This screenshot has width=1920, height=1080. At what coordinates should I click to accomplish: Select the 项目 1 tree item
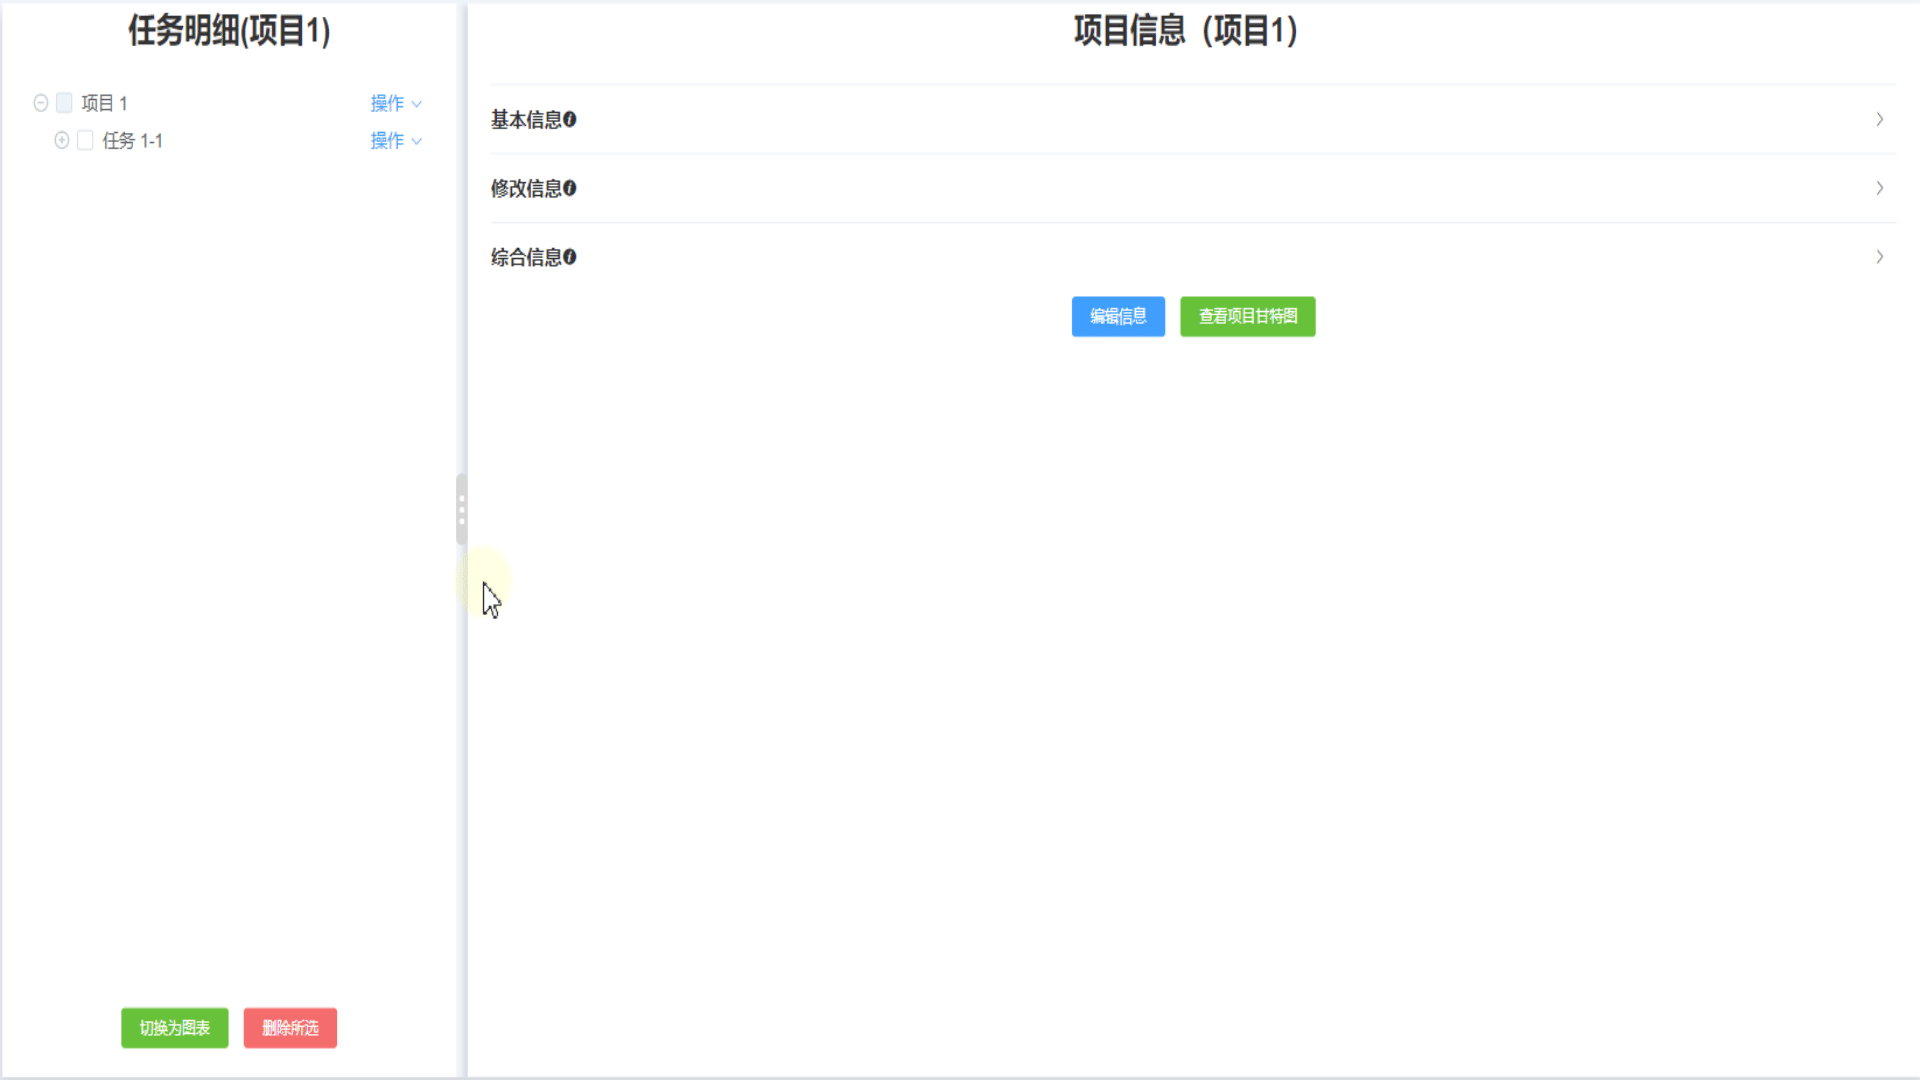(x=103, y=102)
